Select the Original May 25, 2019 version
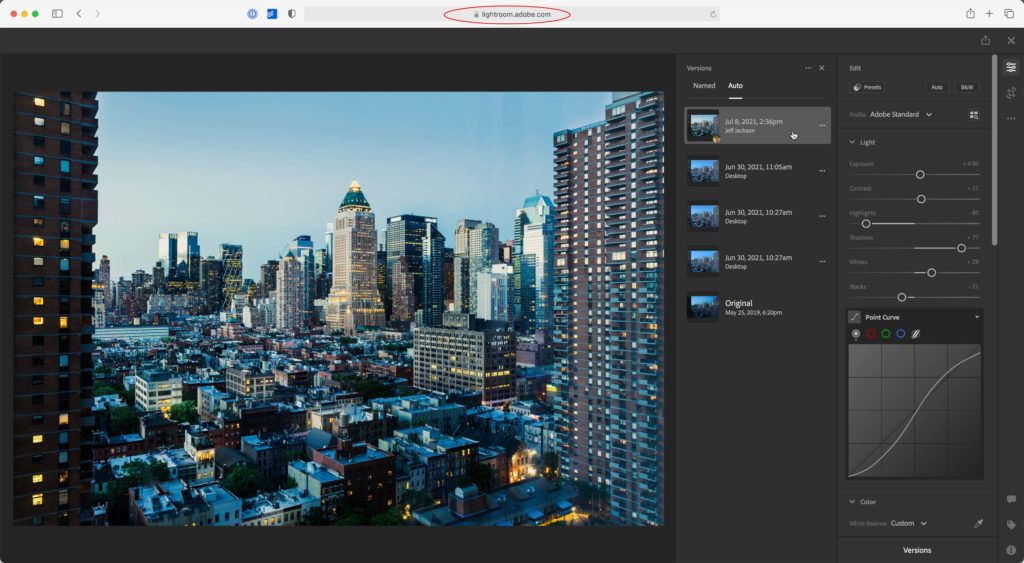Image resolution: width=1024 pixels, height=563 pixels. pos(758,307)
